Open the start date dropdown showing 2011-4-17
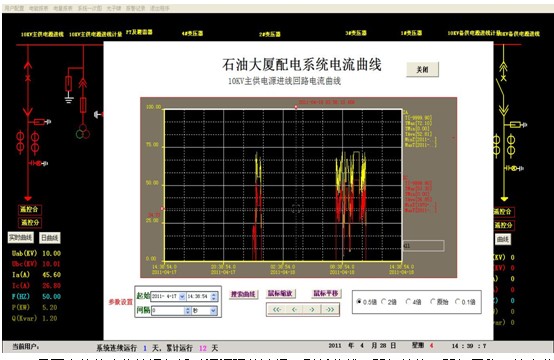The width and height of the screenshot is (554, 360). pos(182,296)
